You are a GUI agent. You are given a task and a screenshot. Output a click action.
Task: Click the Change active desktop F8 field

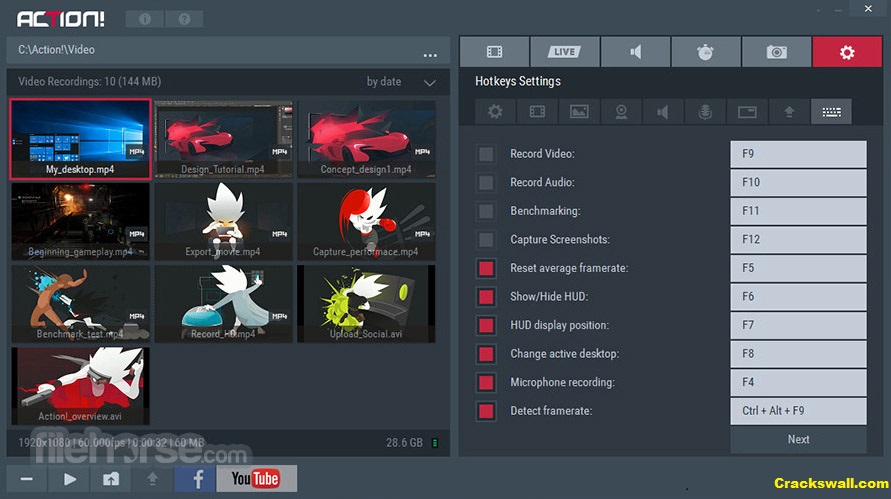(798, 354)
